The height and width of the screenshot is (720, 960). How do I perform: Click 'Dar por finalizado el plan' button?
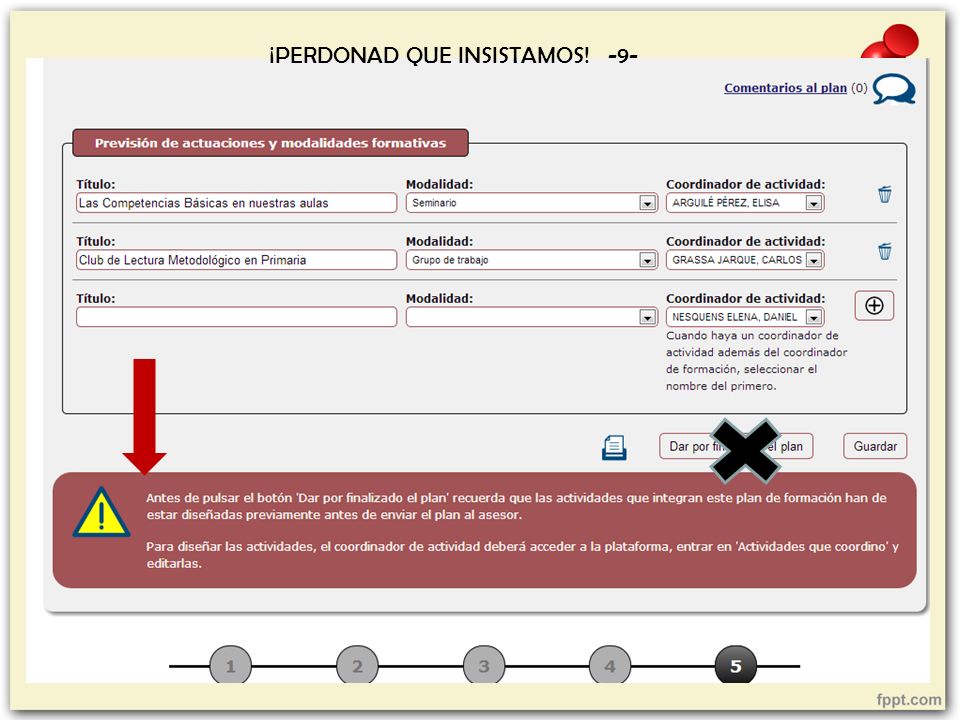736,446
